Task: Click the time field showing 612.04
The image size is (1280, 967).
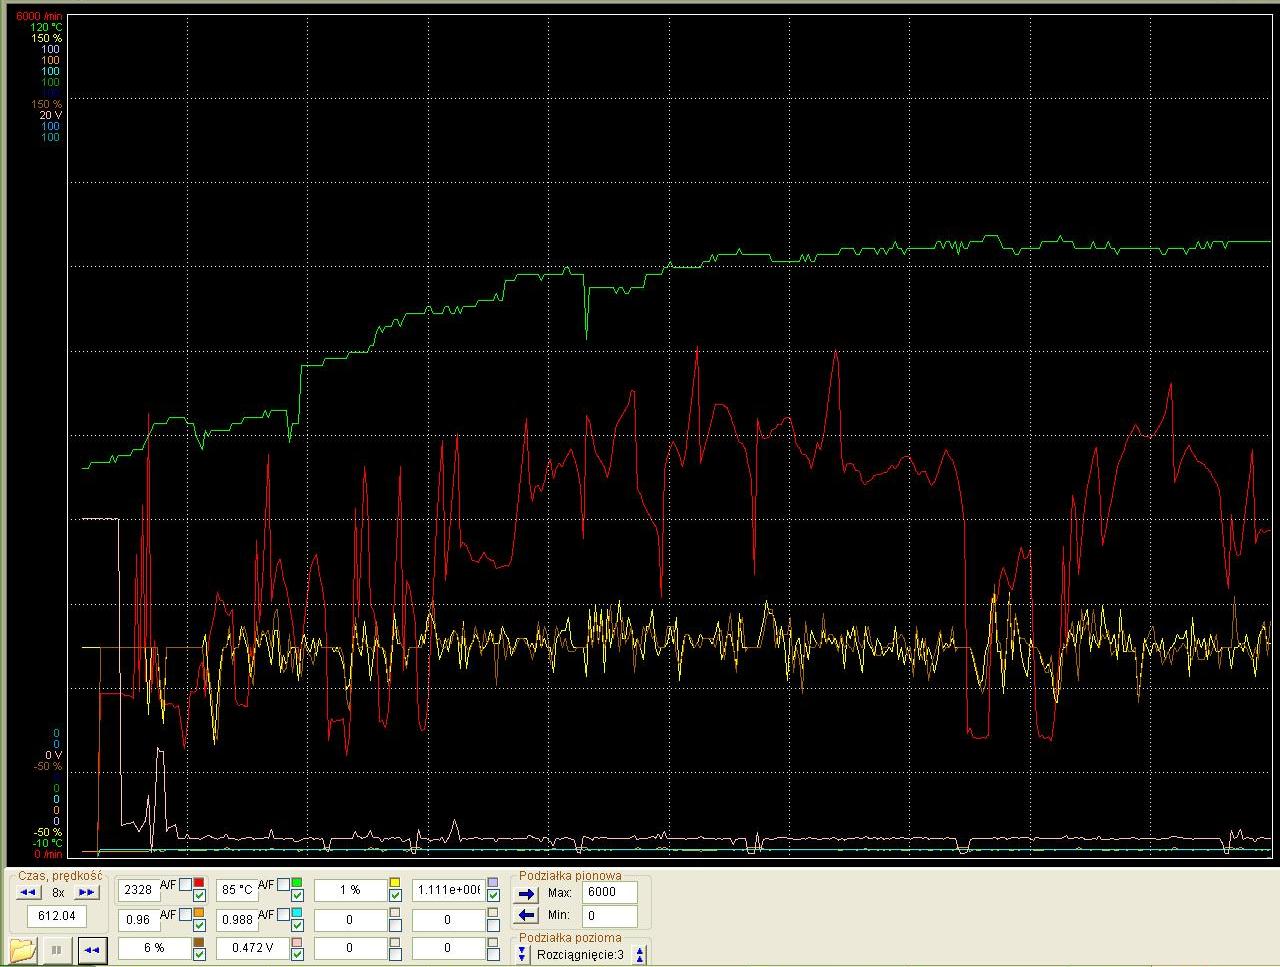Action: [57, 916]
